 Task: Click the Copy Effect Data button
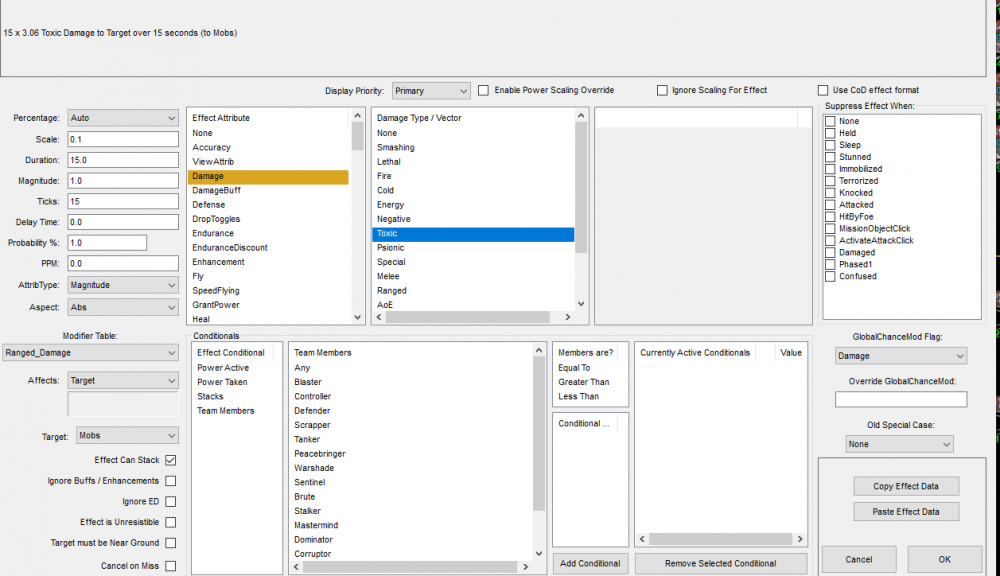click(905, 486)
